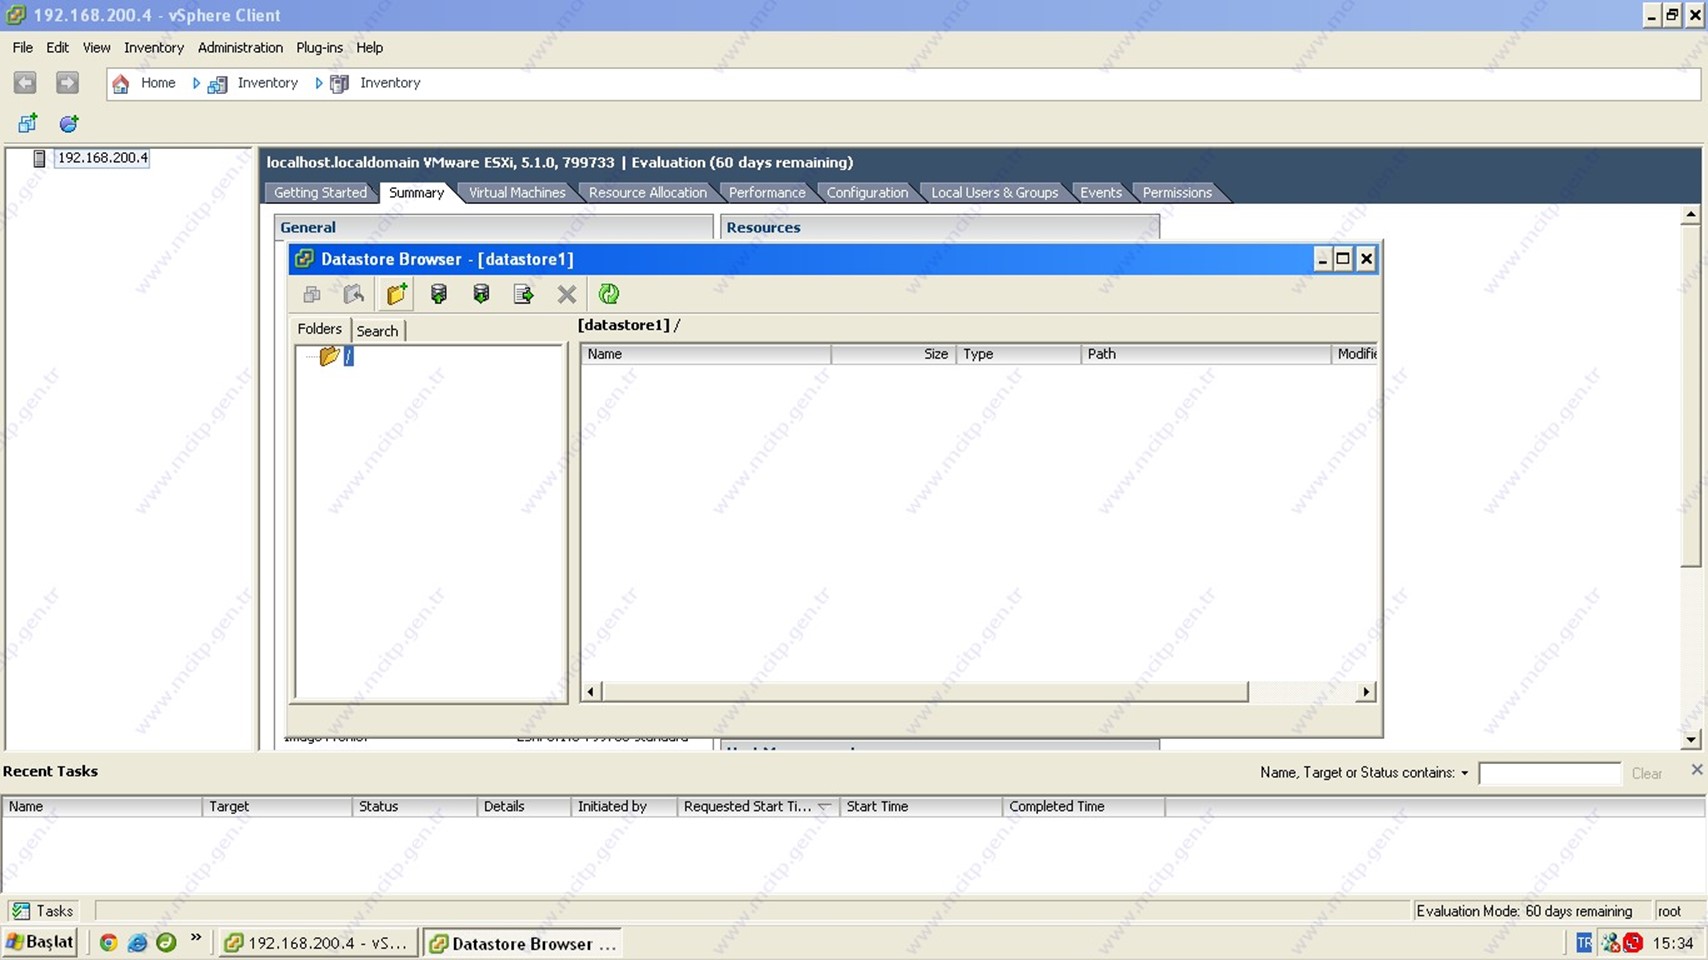Open Internet Explorer from quick launch
1708x960 pixels.
coord(137,942)
